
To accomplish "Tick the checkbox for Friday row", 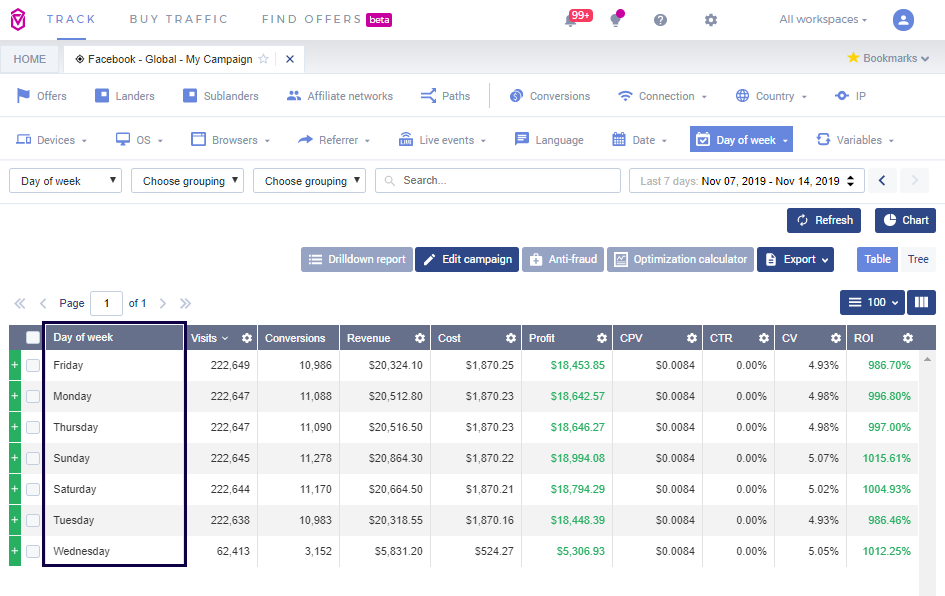I will [33, 366].
